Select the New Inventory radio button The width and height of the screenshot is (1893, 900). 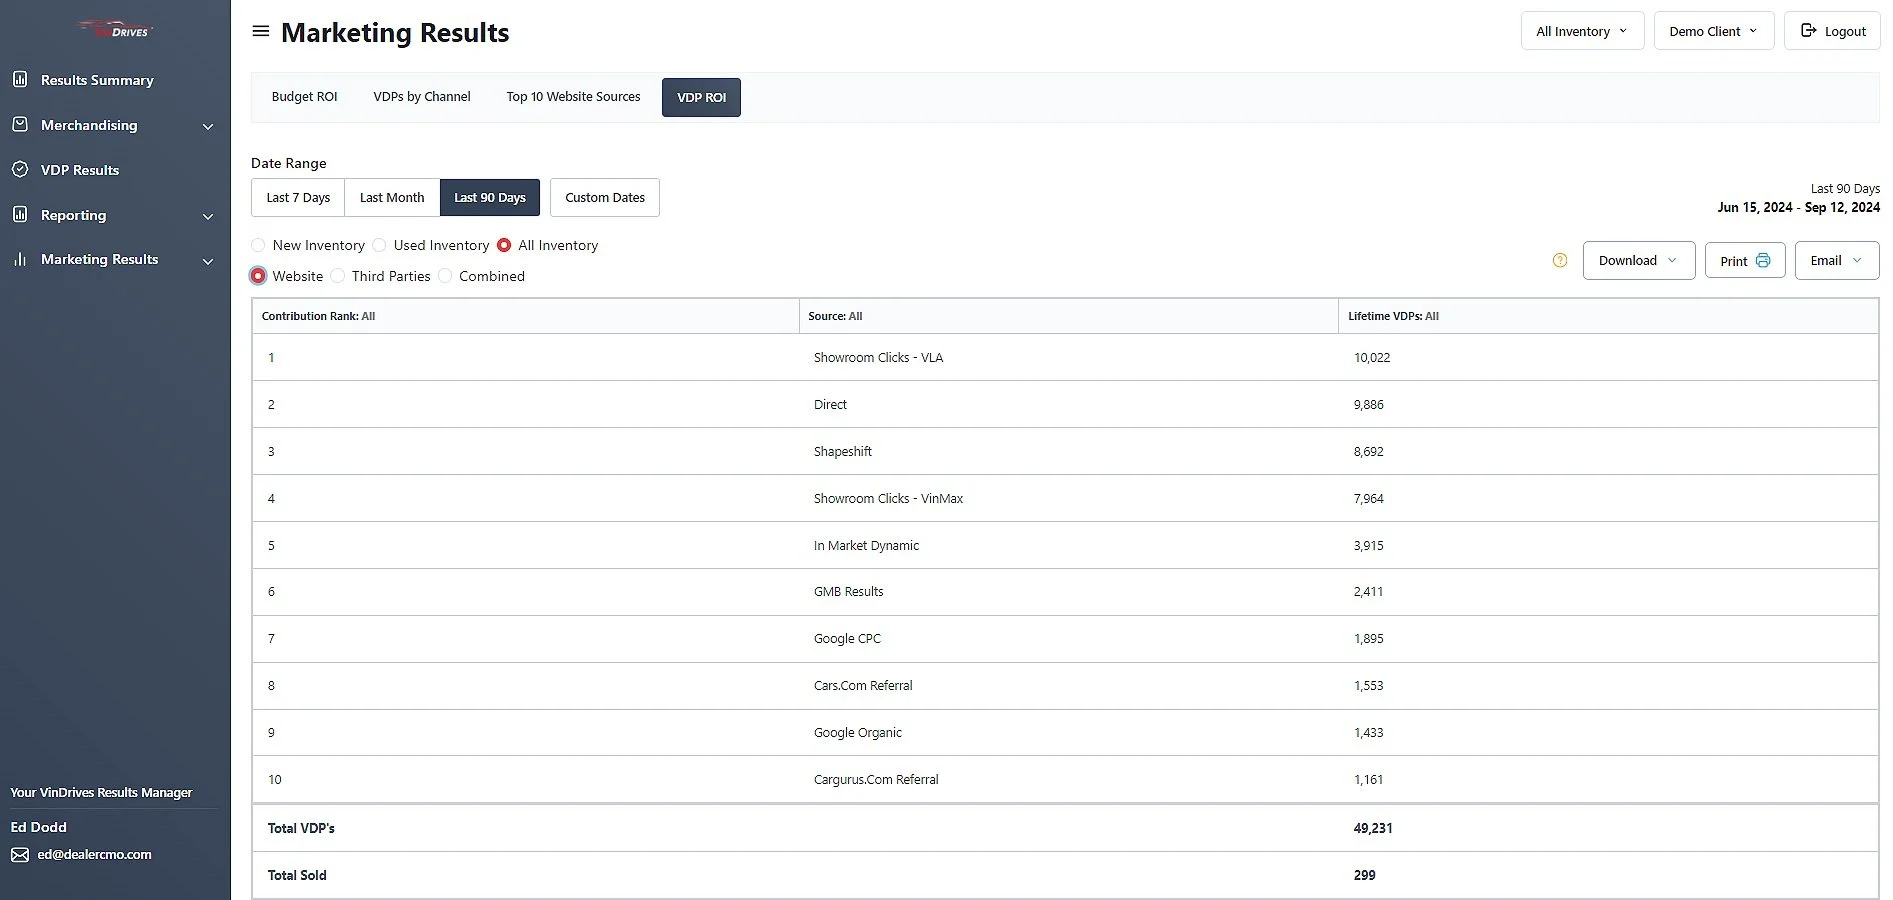(x=259, y=245)
